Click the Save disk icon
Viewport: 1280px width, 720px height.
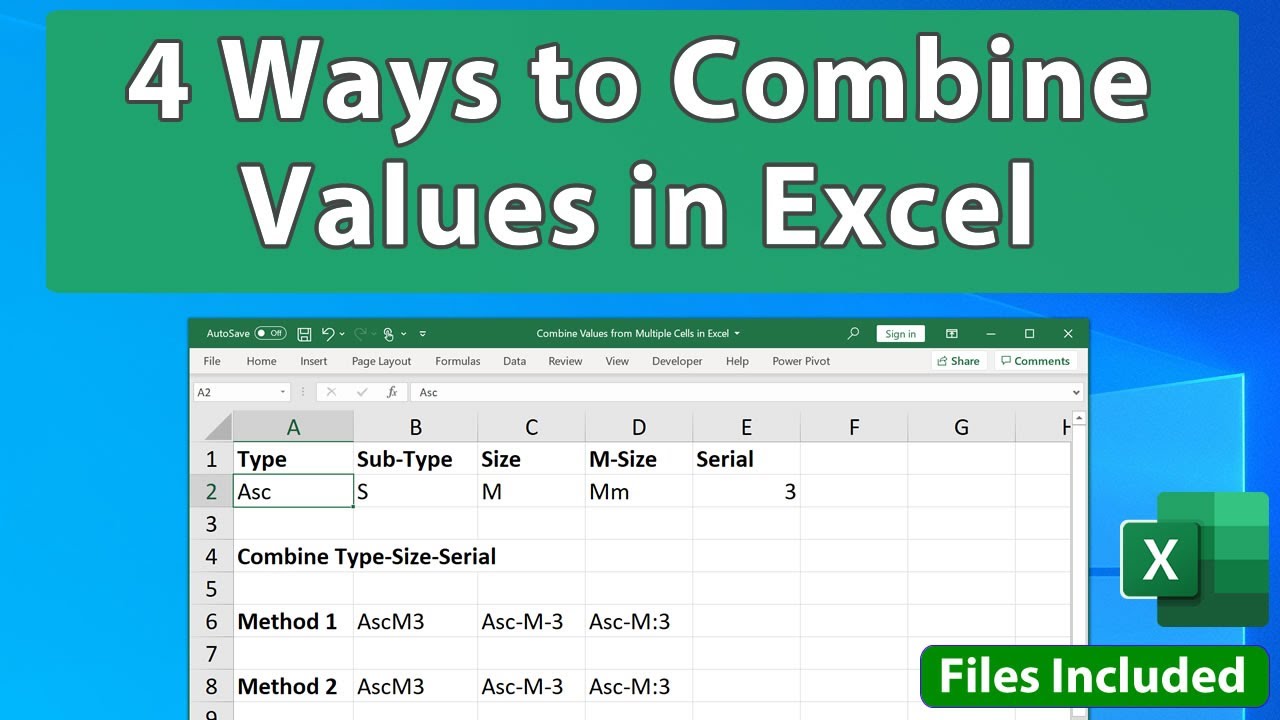[304, 334]
